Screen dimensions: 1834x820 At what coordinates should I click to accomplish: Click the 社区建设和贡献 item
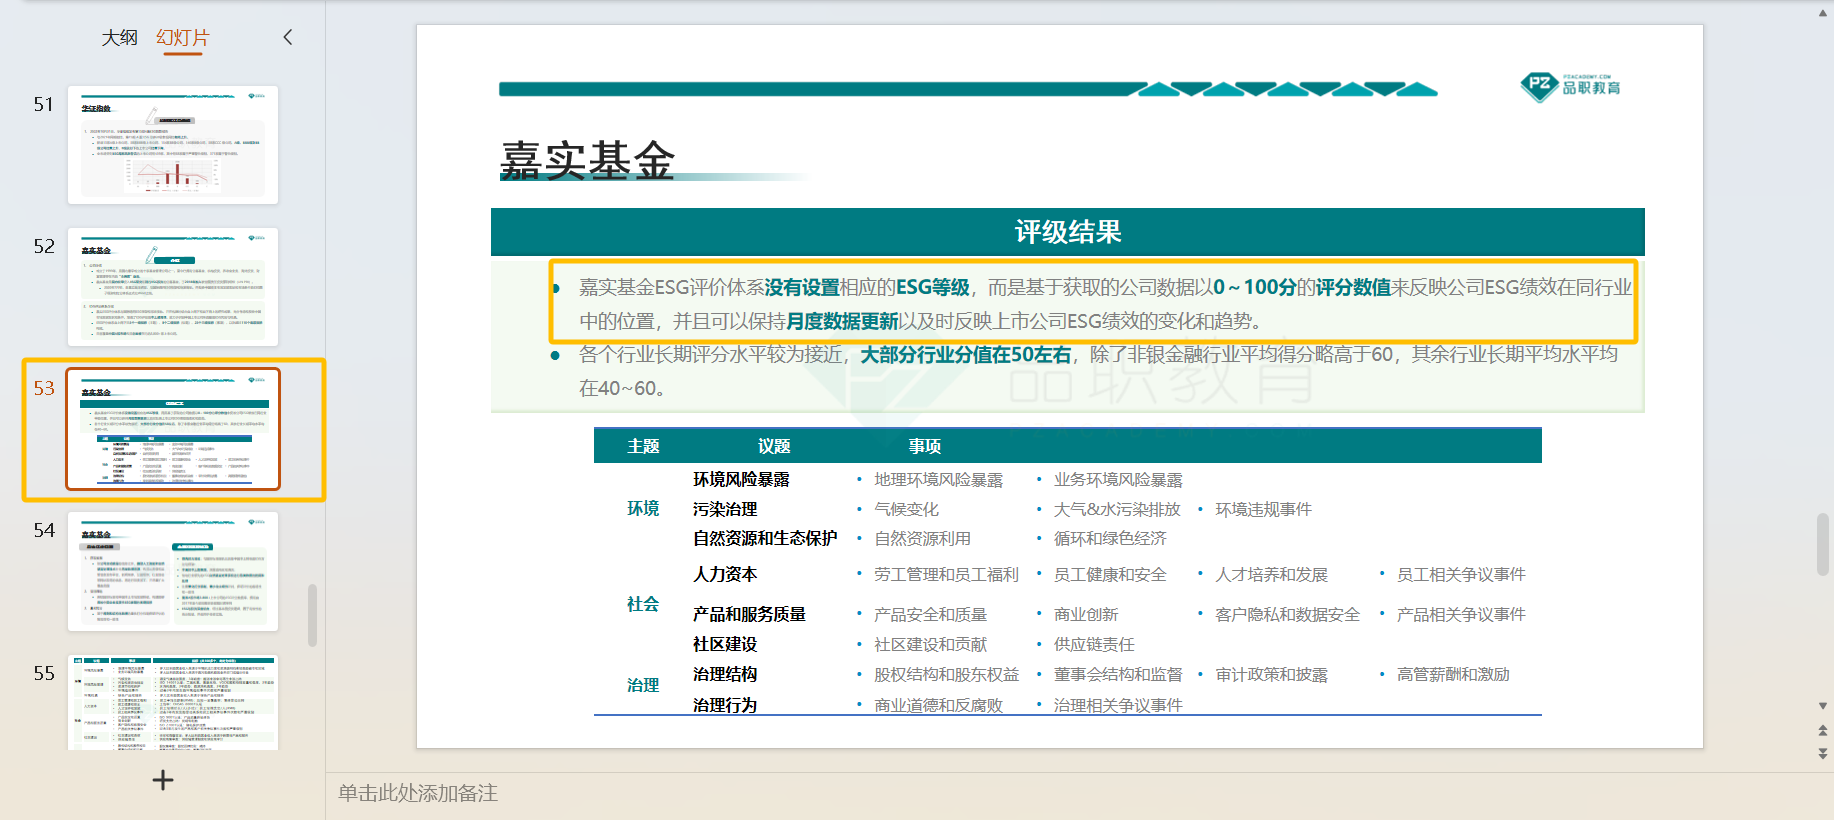(930, 645)
